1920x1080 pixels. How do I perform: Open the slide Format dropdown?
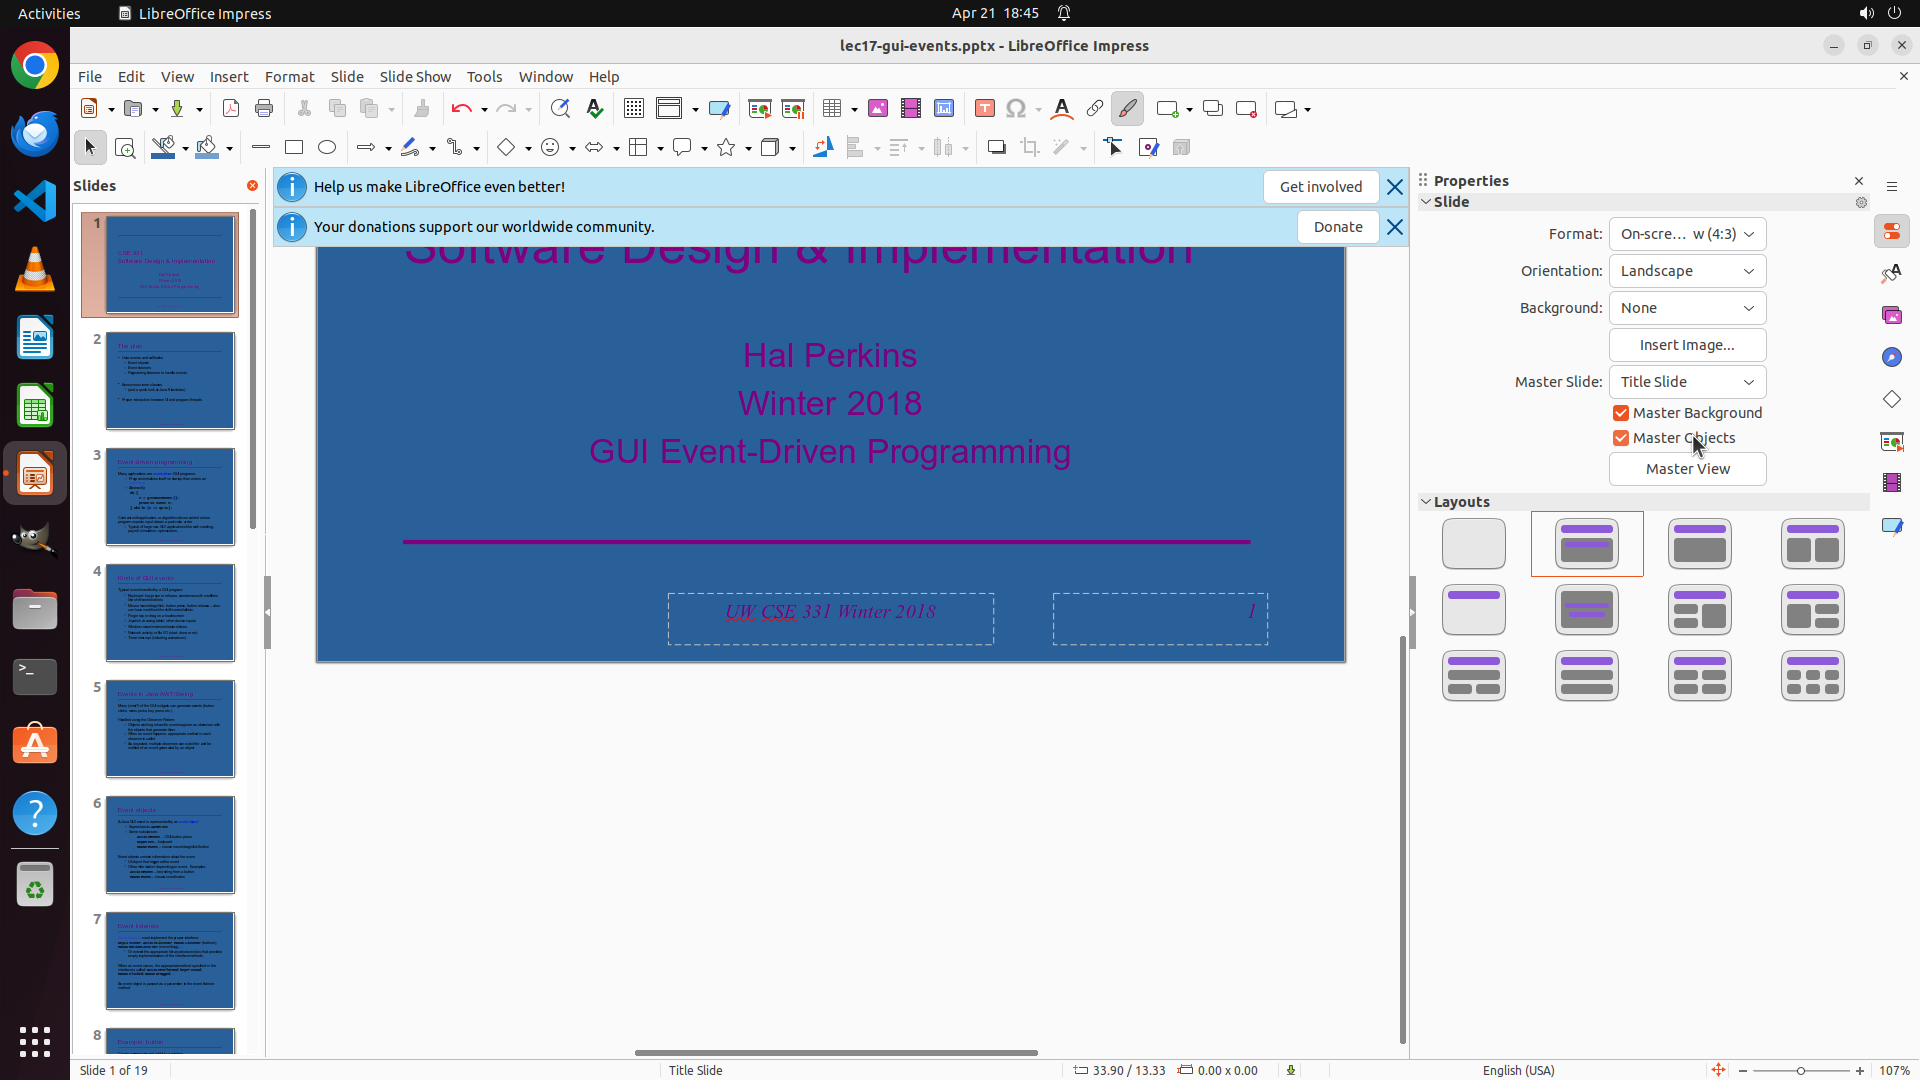(x=1687, y=234)
